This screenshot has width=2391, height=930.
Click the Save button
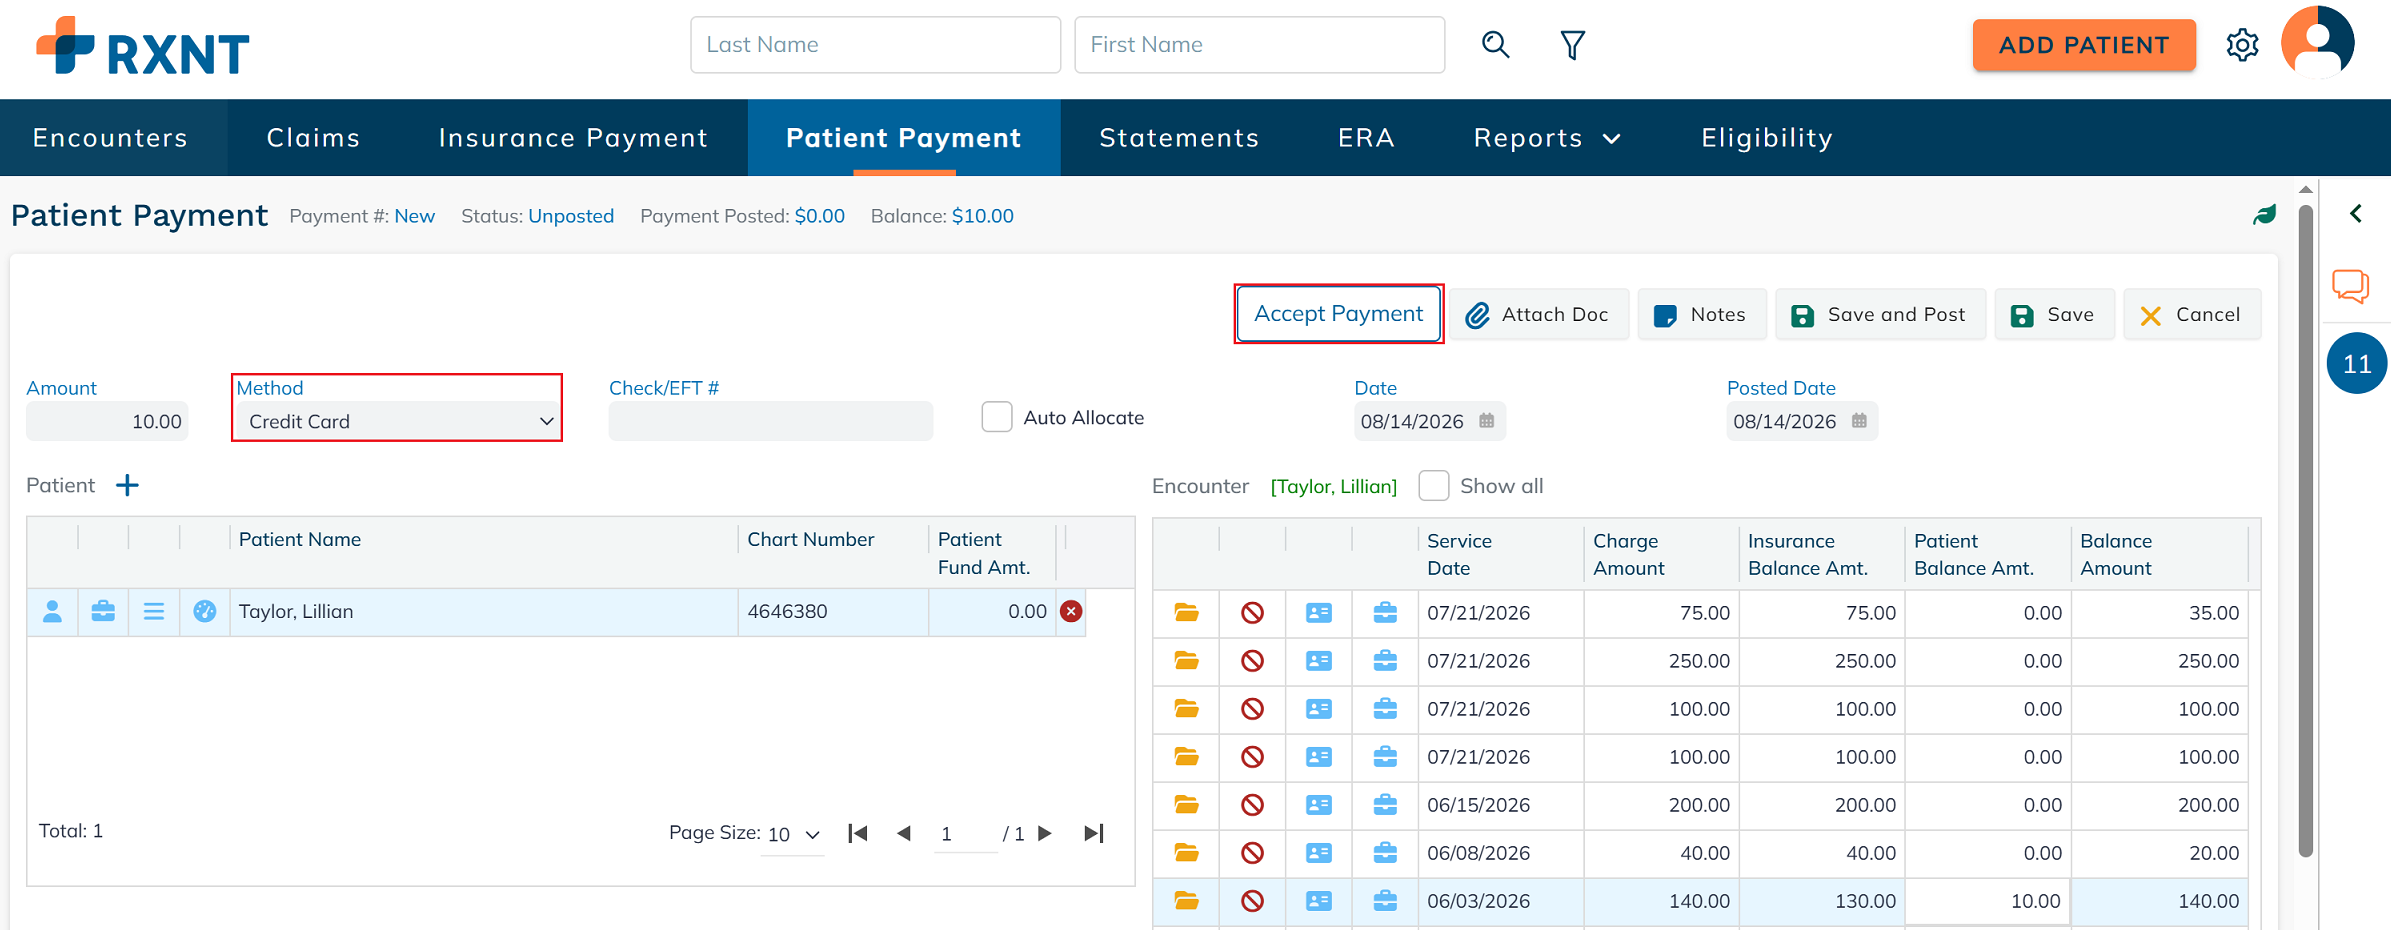click(x=2053, y=315)
